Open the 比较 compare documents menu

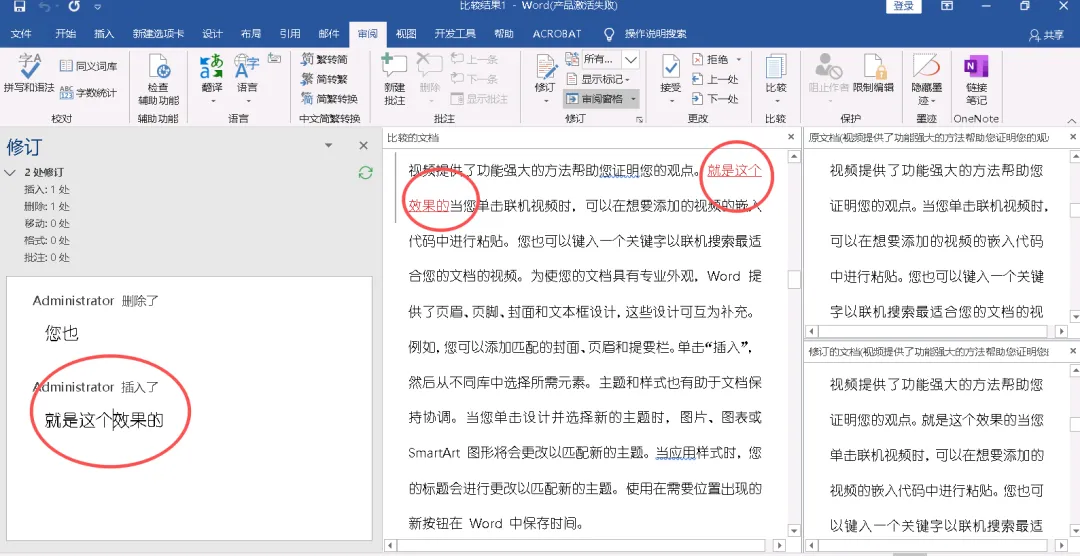(776, 80)
